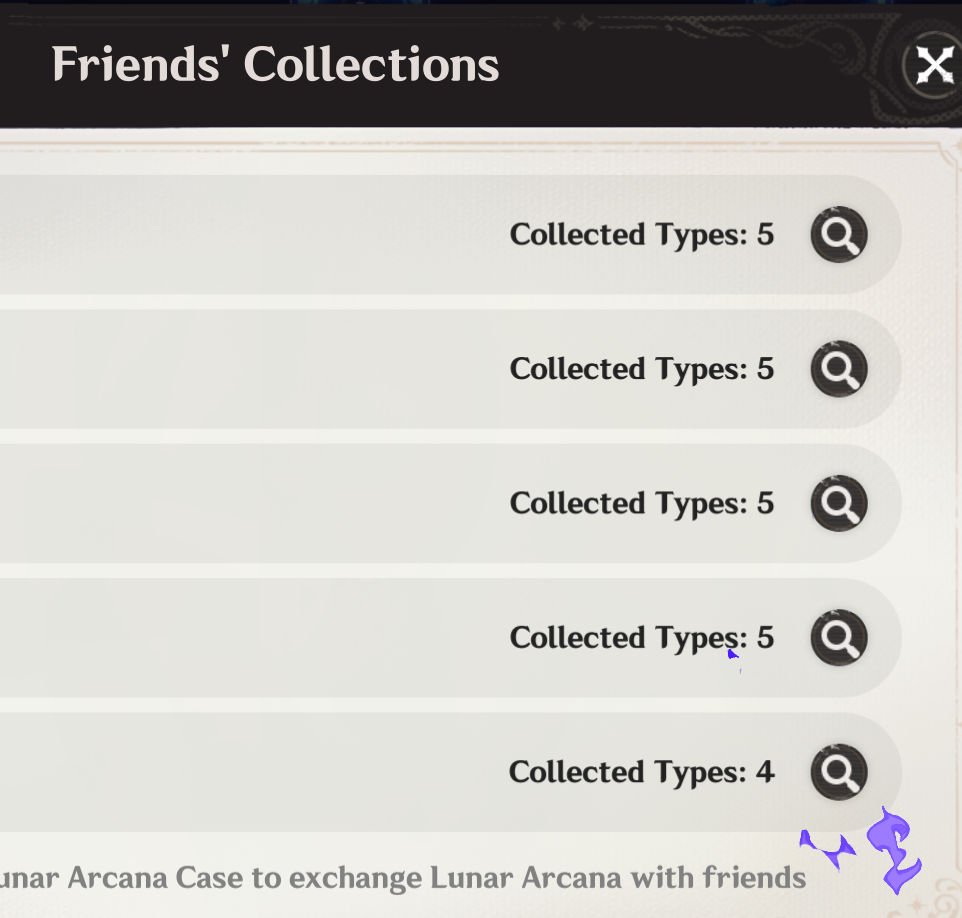Image resolution: width=962 pixels, height=918 pixels.
Task: Select the third friend row's blank area
Action: pos(250,503)
